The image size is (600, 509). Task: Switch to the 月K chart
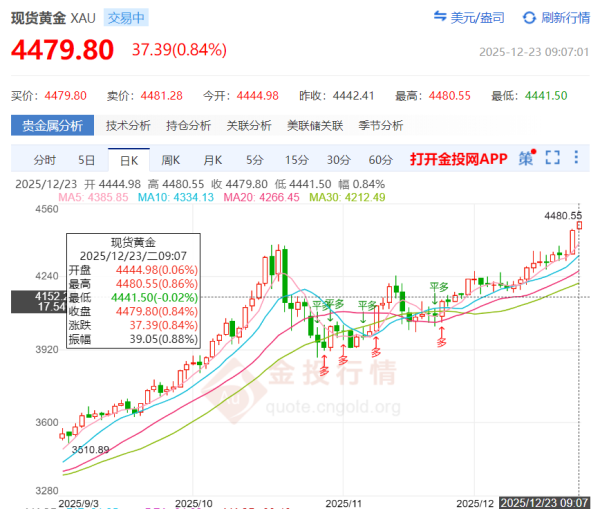213,160
